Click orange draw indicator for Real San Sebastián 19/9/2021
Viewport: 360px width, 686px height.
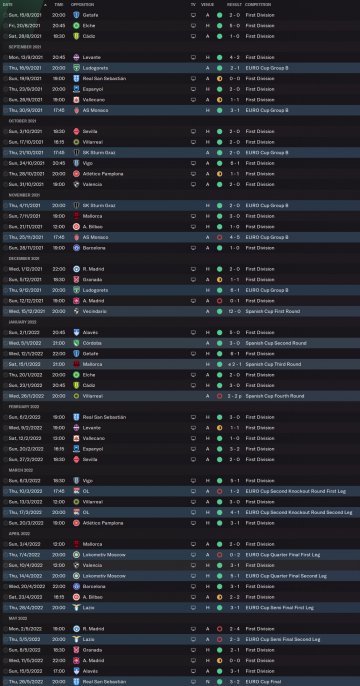[x=220, y=79]
